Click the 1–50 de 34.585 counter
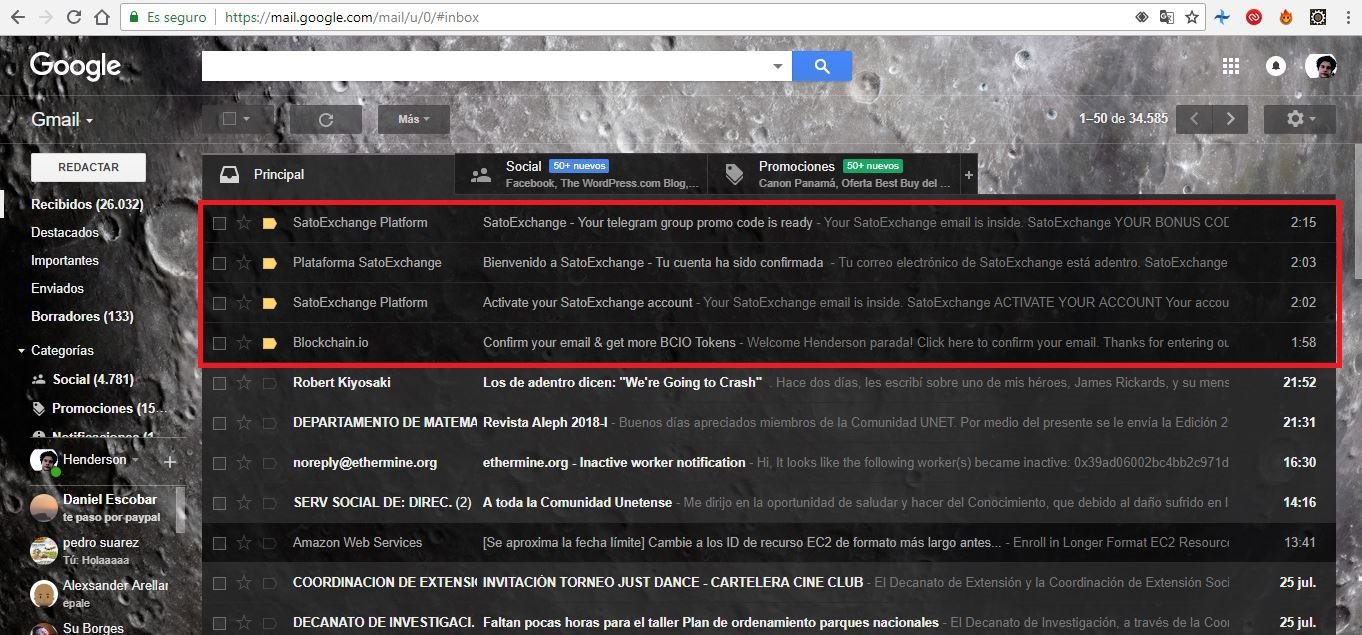Image resolution: width=1362 pixels, height=635 pixels. pyautogui.click(x=1123, y=119)
